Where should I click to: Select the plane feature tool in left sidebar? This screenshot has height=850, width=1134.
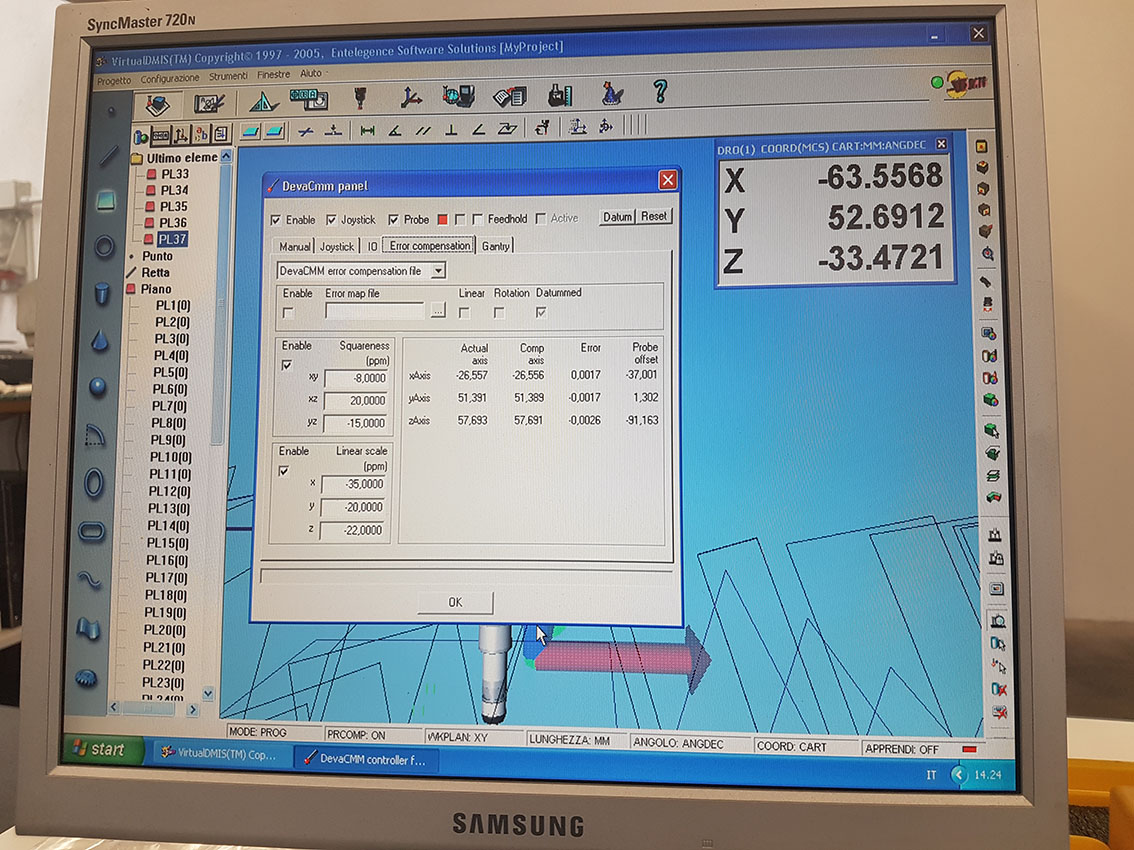click(x=106, y=200)
